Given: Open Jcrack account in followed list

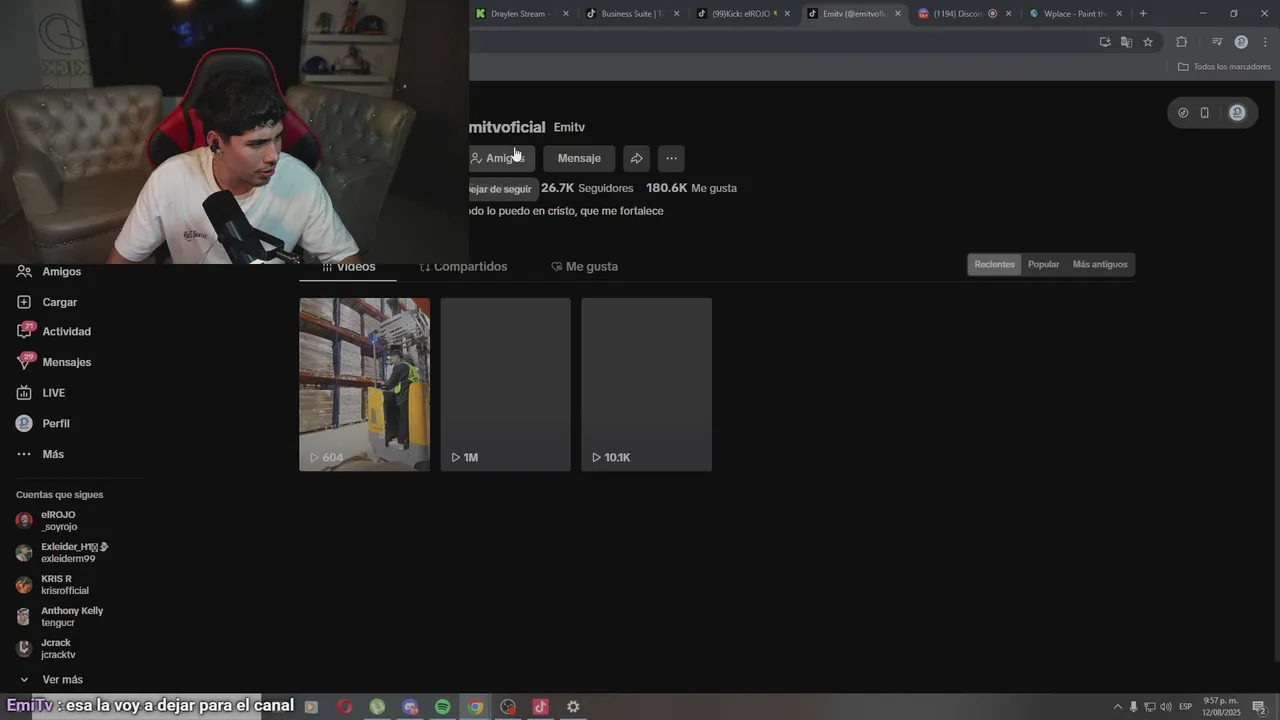Looking at the screenshot, I should tap(46, 649).
